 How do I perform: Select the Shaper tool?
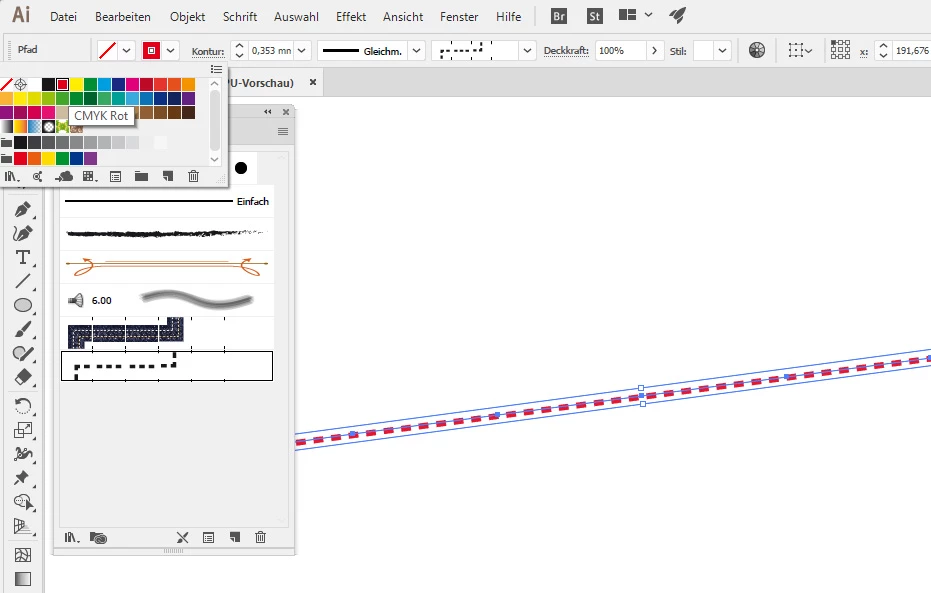click(x=23, y=353)
